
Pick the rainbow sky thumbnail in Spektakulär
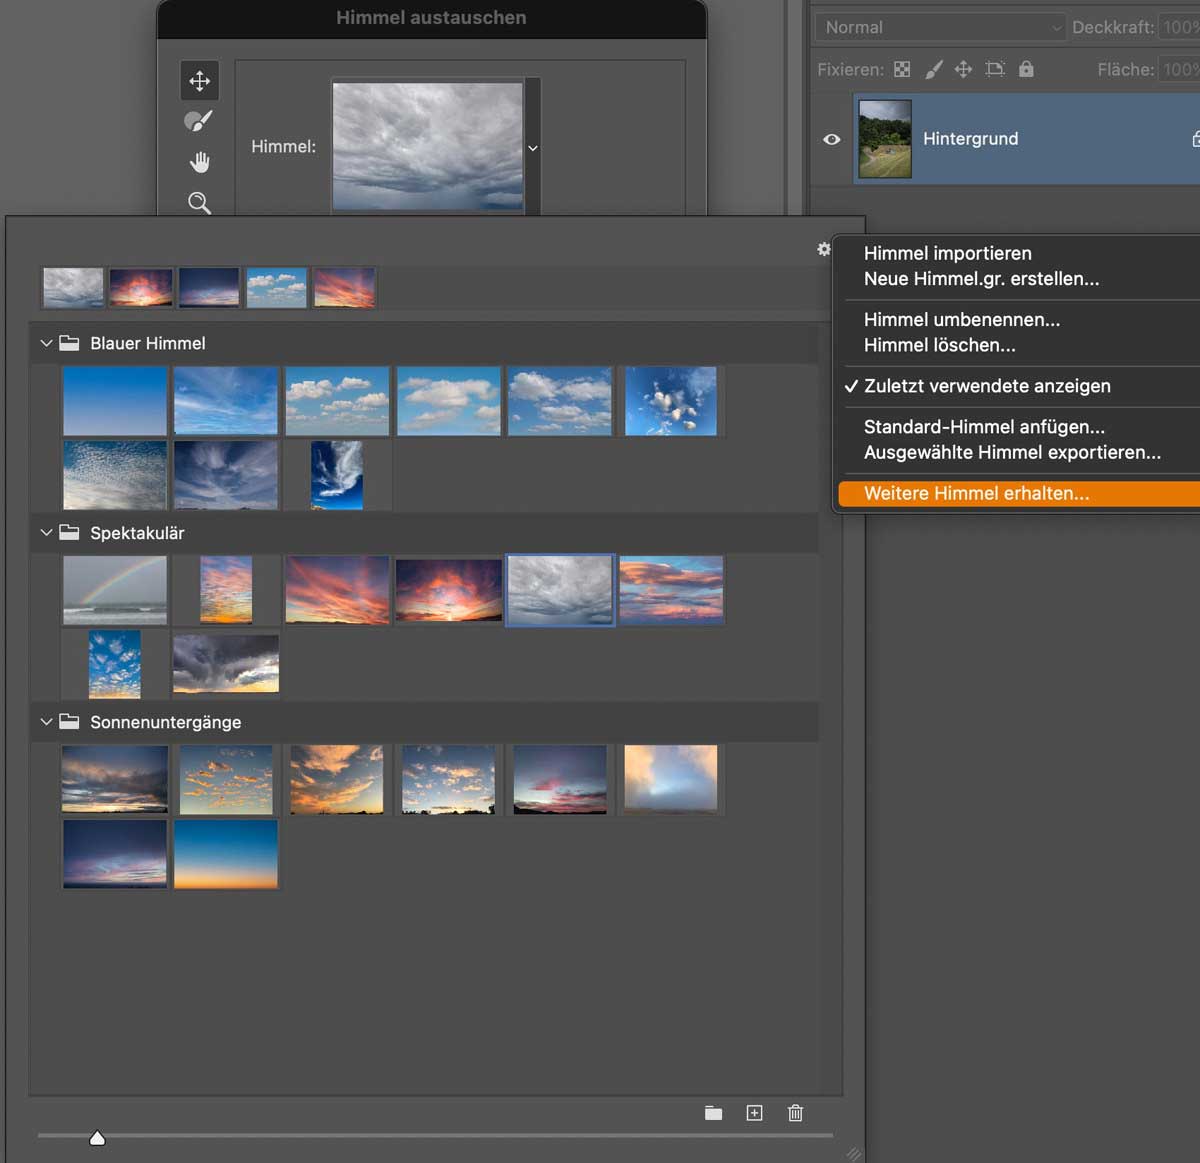click(x=115, y=590)
